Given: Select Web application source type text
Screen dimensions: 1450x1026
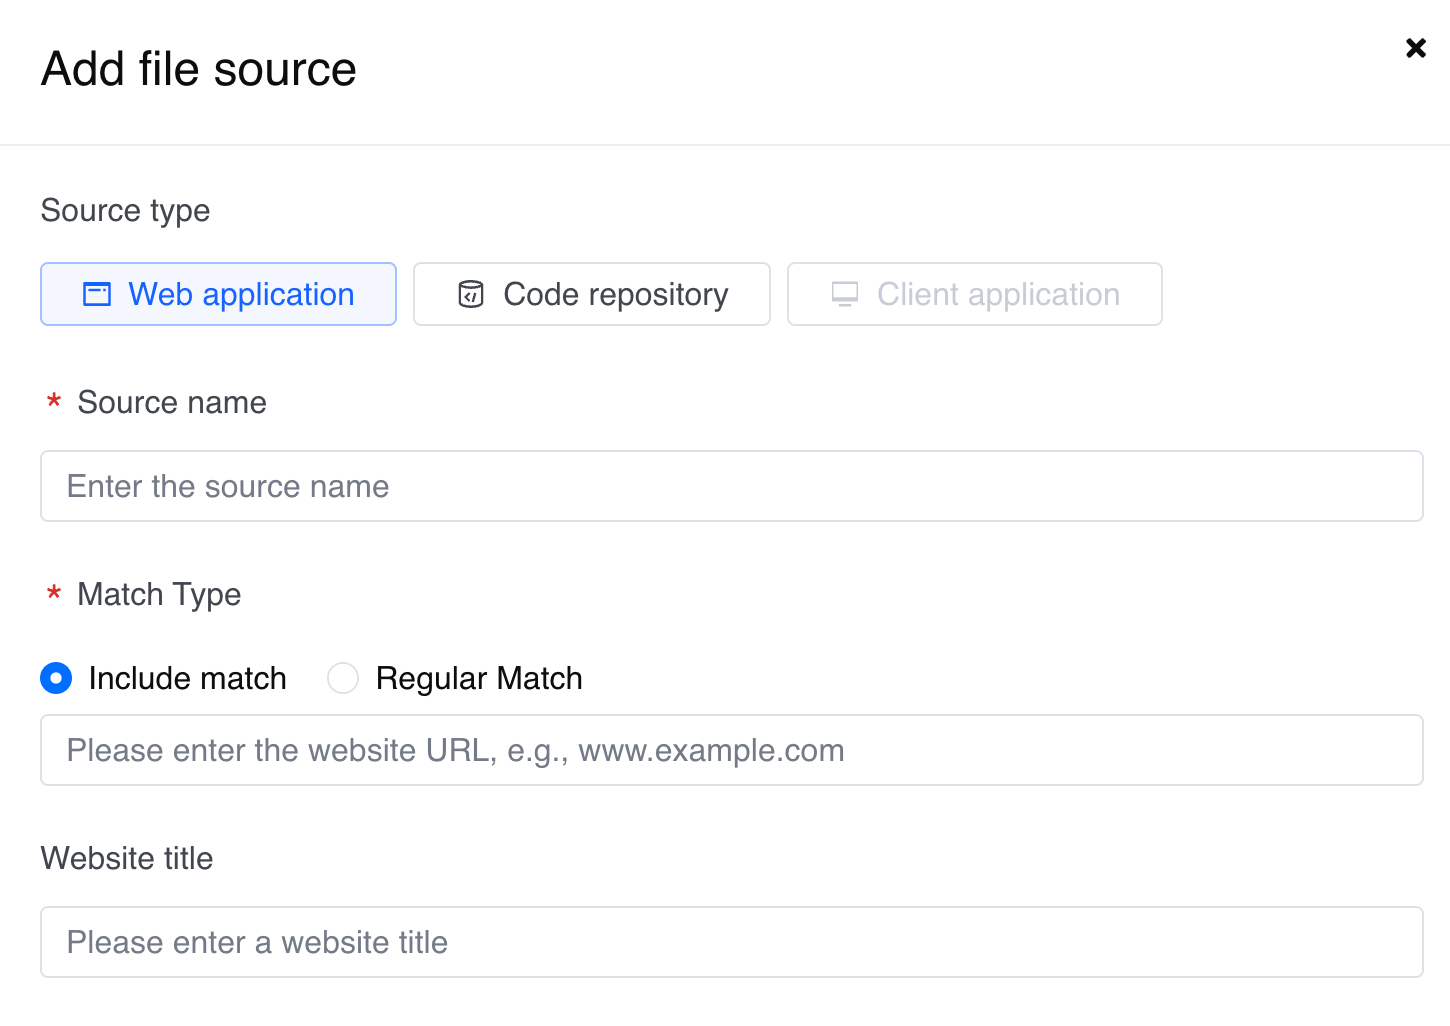Looking at the screenshot, I should 241,294.
